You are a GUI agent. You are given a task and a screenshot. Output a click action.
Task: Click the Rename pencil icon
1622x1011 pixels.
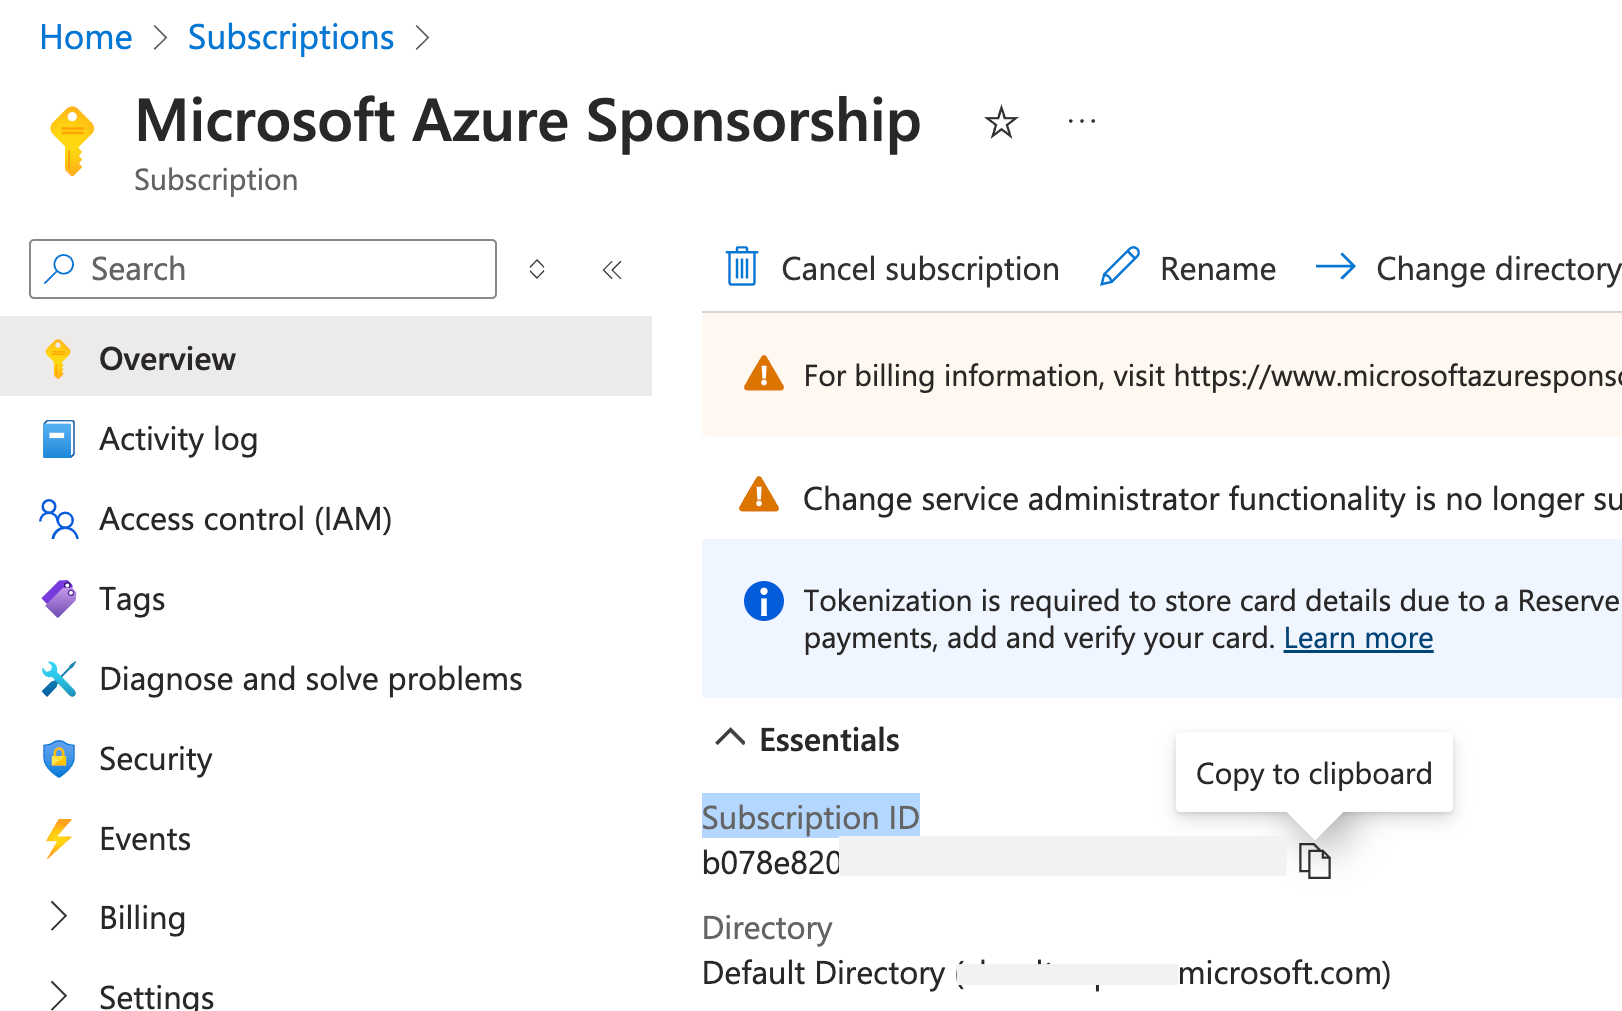click(x=1119, y=268)
